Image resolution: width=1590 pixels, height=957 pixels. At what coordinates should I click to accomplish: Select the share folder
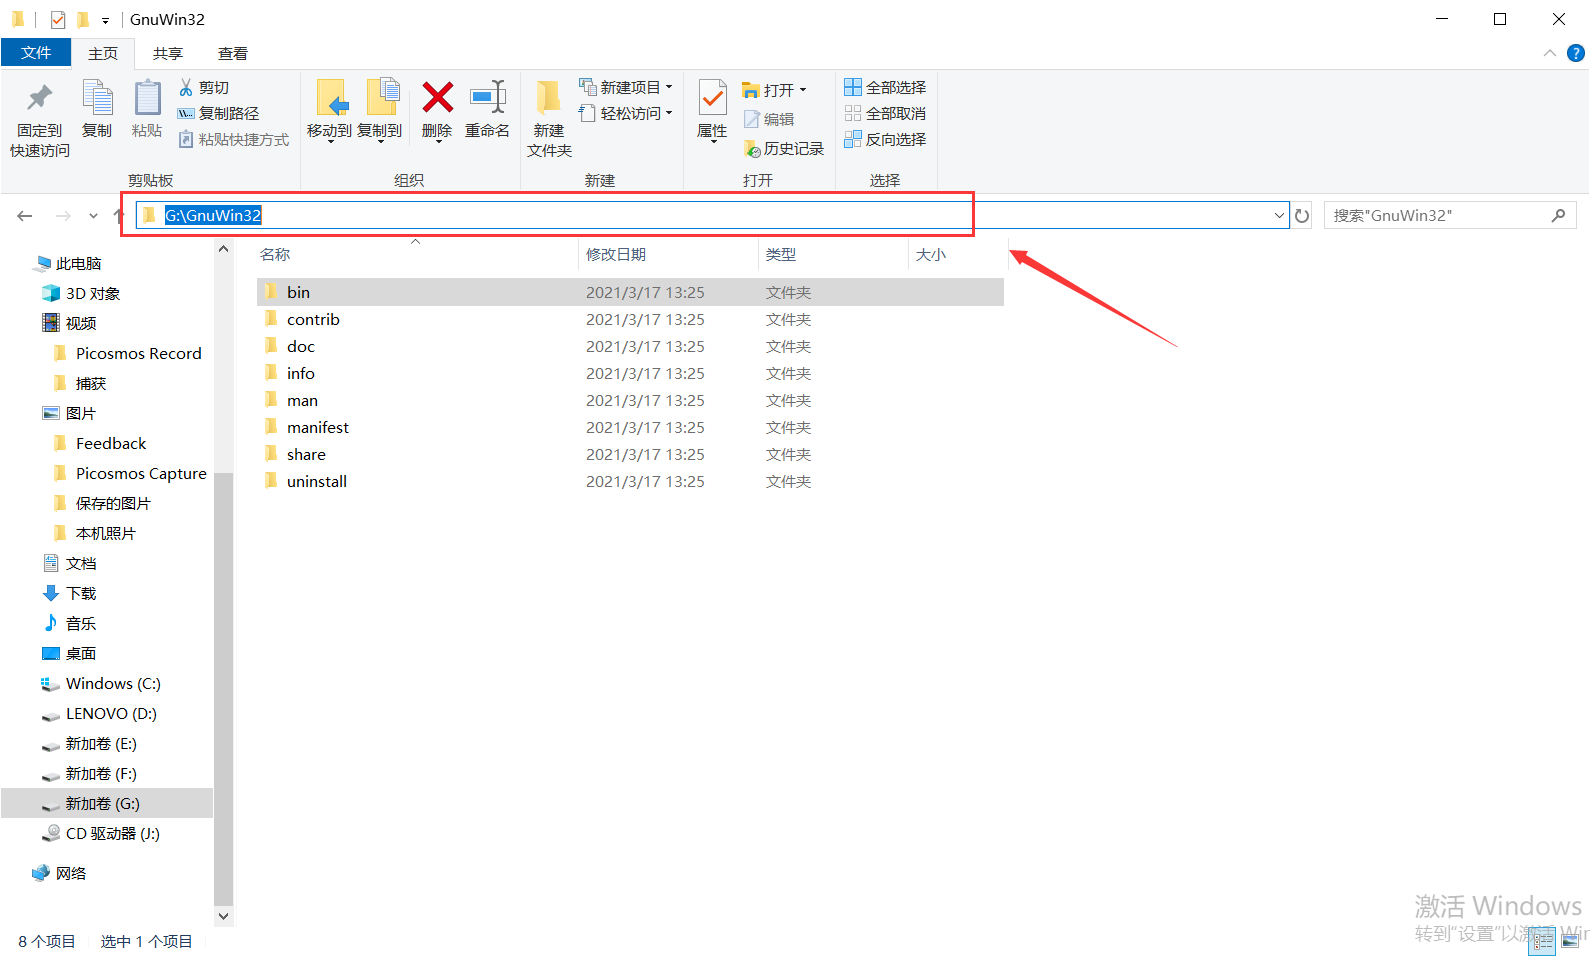click(630, 454)
